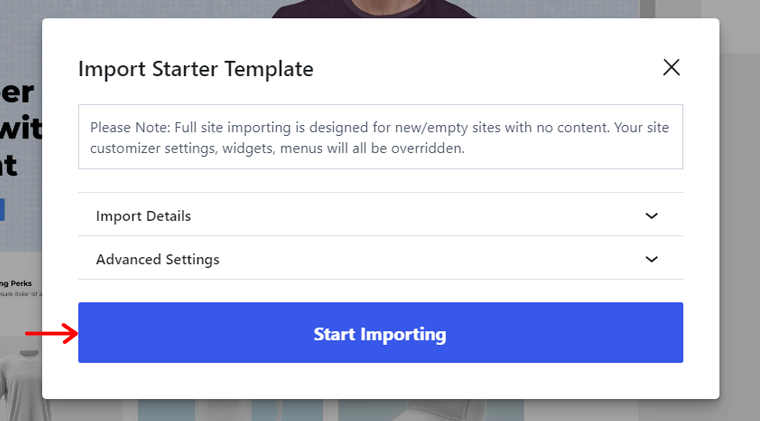Open the Import Details section label
760x421 pixels.
[x=143, y=216]
